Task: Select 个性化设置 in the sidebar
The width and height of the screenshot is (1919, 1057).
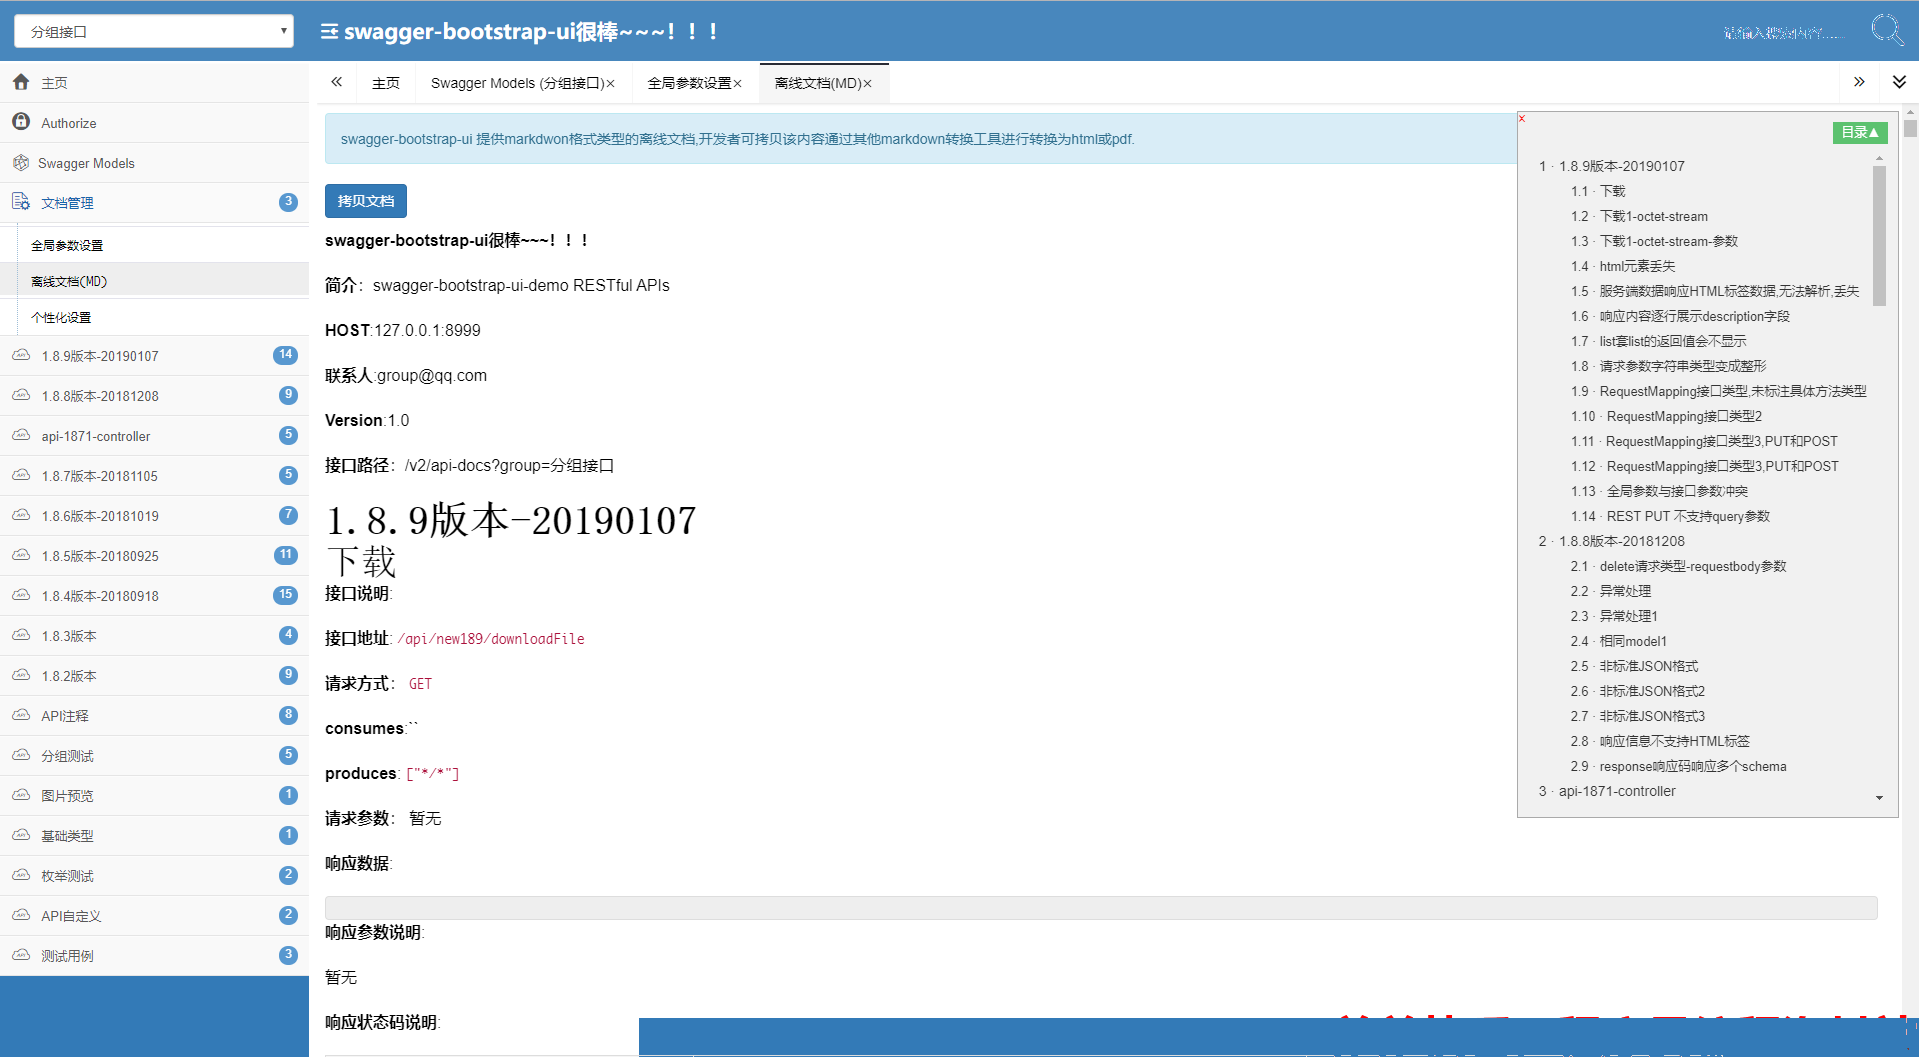Action: click(61, 317)
